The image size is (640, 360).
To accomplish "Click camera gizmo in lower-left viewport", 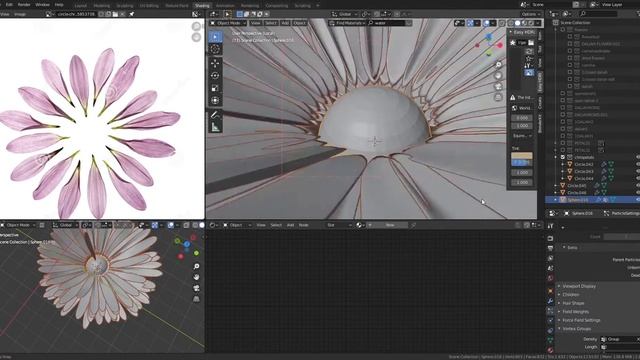I will (196, 288).
